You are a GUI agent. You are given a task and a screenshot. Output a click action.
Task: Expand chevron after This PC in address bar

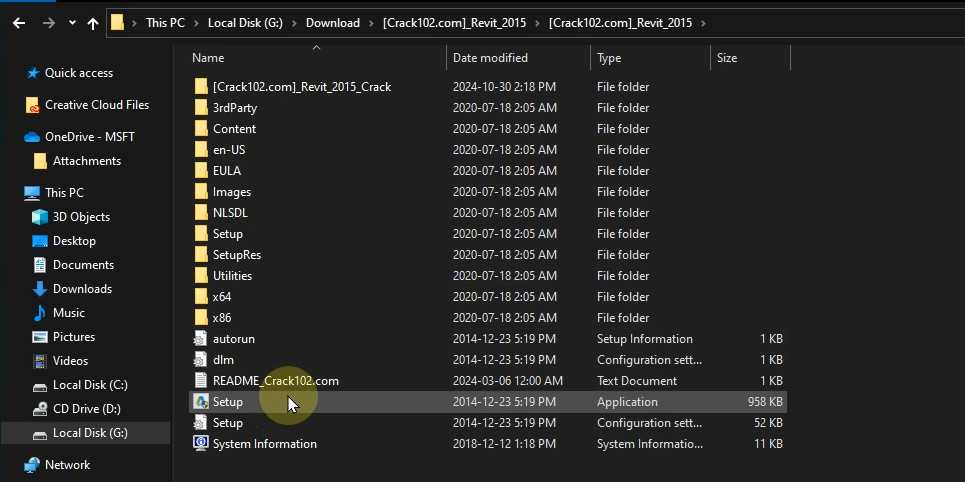click(196, 23)
